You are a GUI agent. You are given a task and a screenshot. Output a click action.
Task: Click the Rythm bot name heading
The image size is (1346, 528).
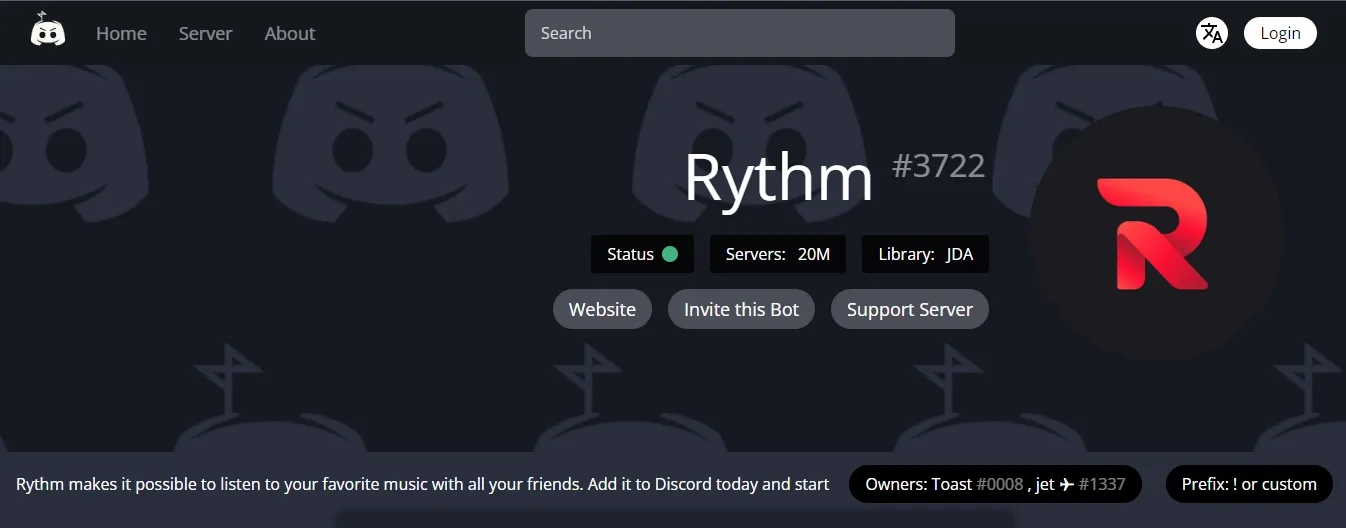pyautogui.click(x=778, y=178)
